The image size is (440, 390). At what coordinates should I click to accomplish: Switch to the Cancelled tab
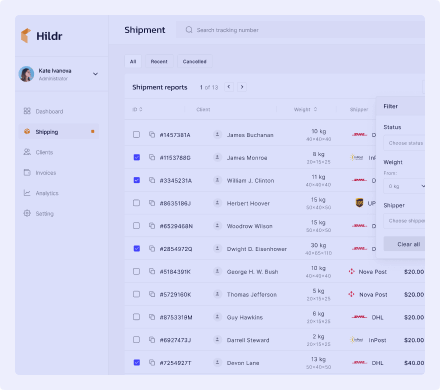194,62
